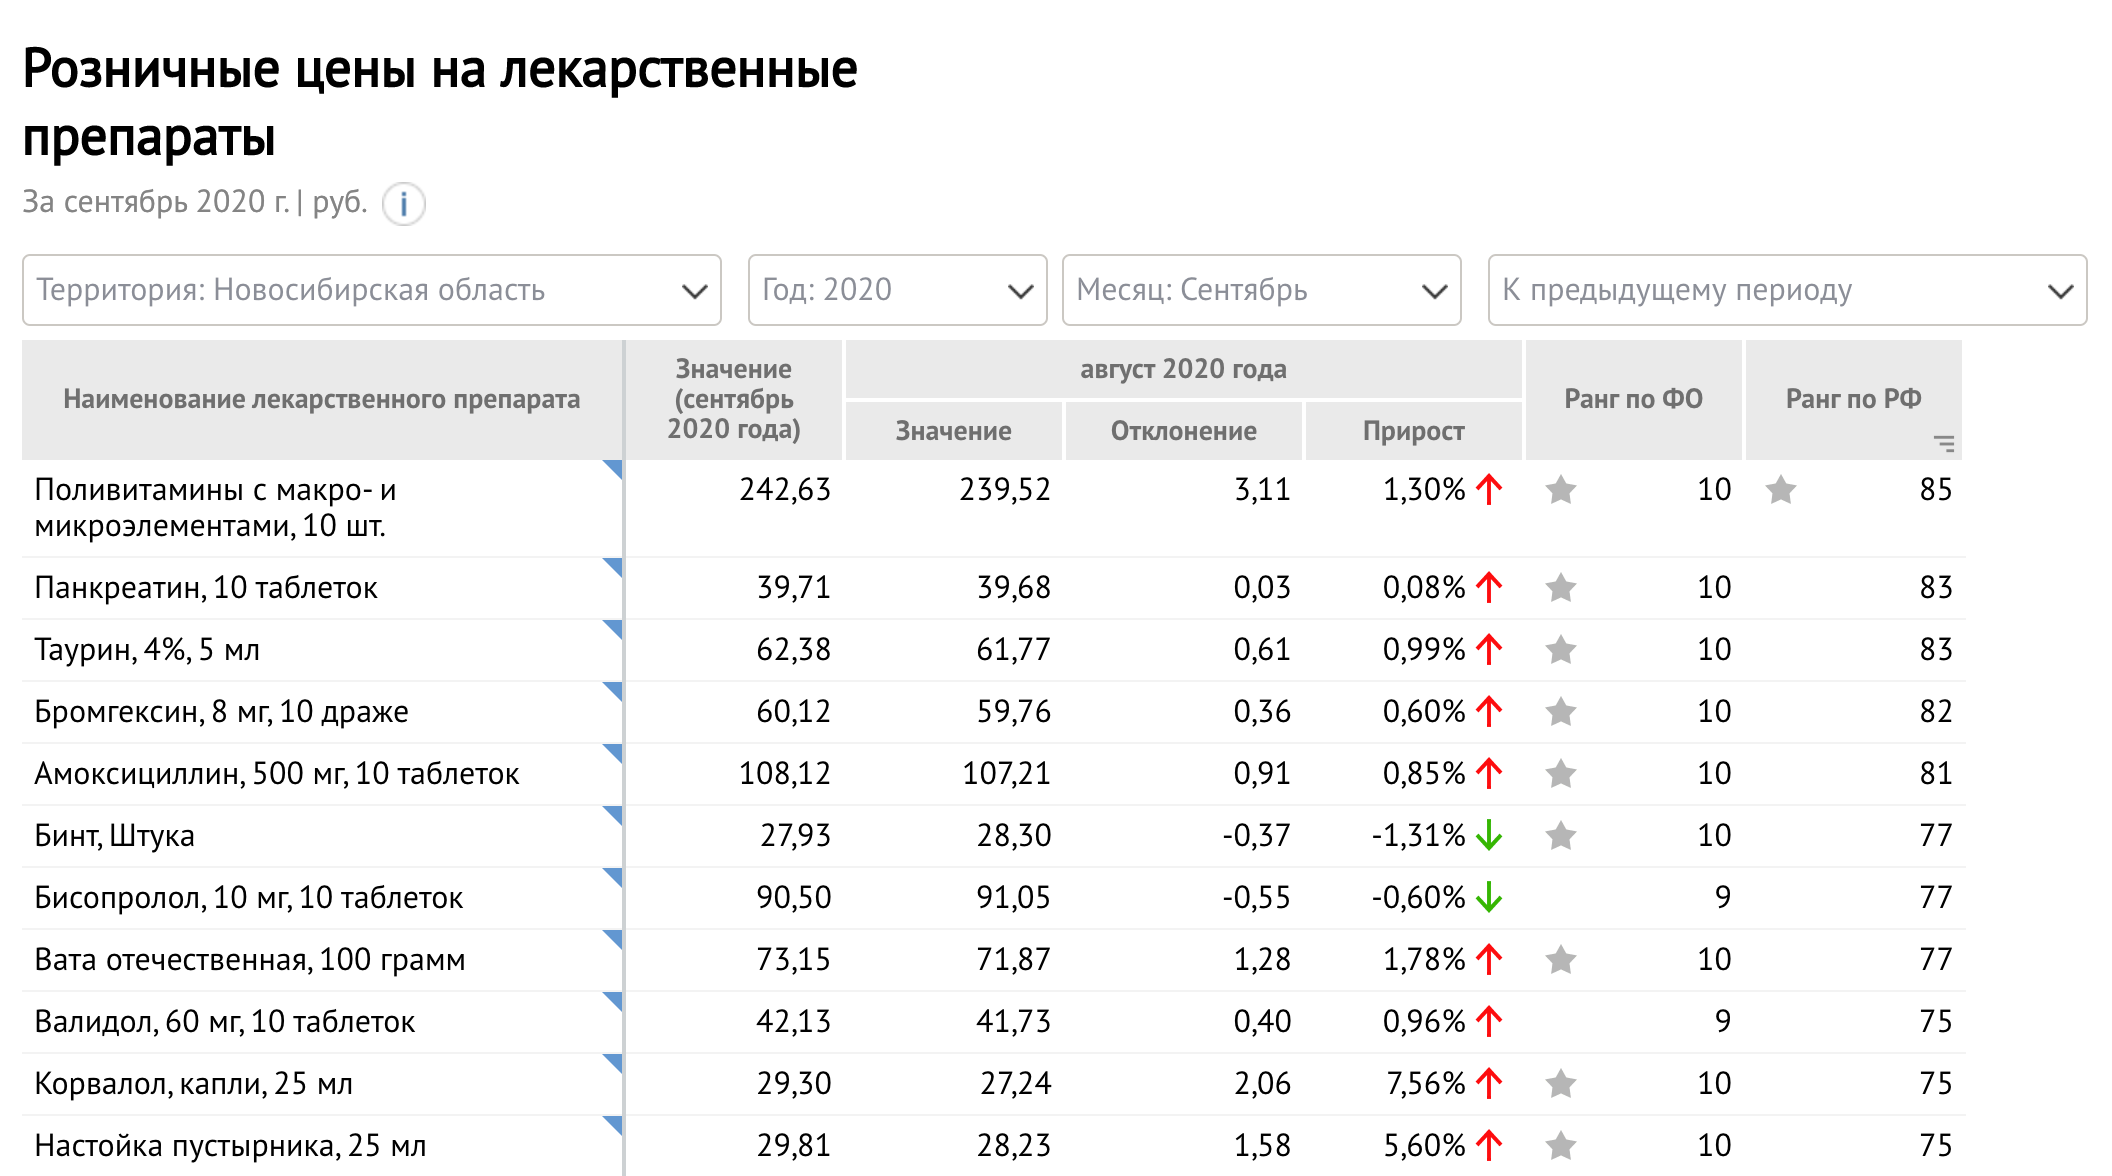2112x1176 pixels.
Task: Open the Месяц: Сентябрь dropdown
Action: tap(1261, 290)
